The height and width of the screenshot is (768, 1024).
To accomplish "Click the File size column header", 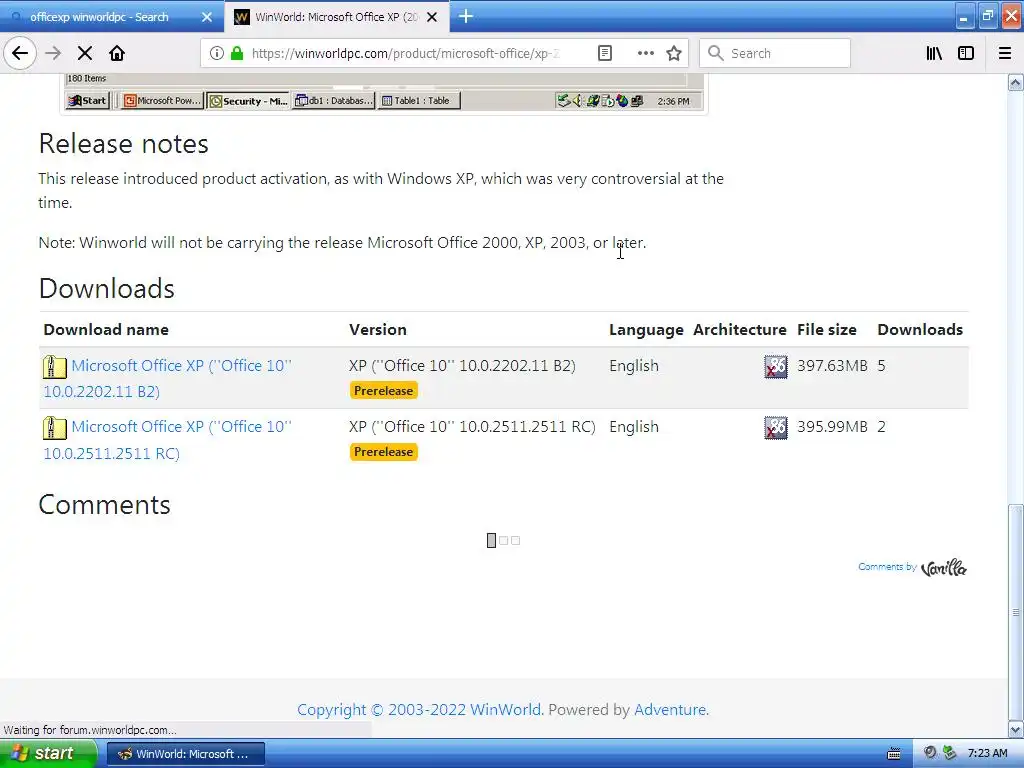I will click(x=826, y=330).
